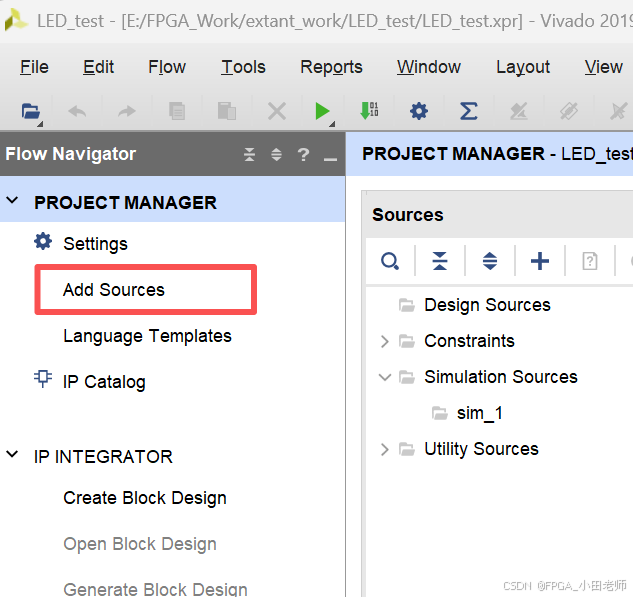Image resolution: width=633 pixels, height=597 pixels.
Task: Click the Paste icon in toolbar
Action: [227, 111]
